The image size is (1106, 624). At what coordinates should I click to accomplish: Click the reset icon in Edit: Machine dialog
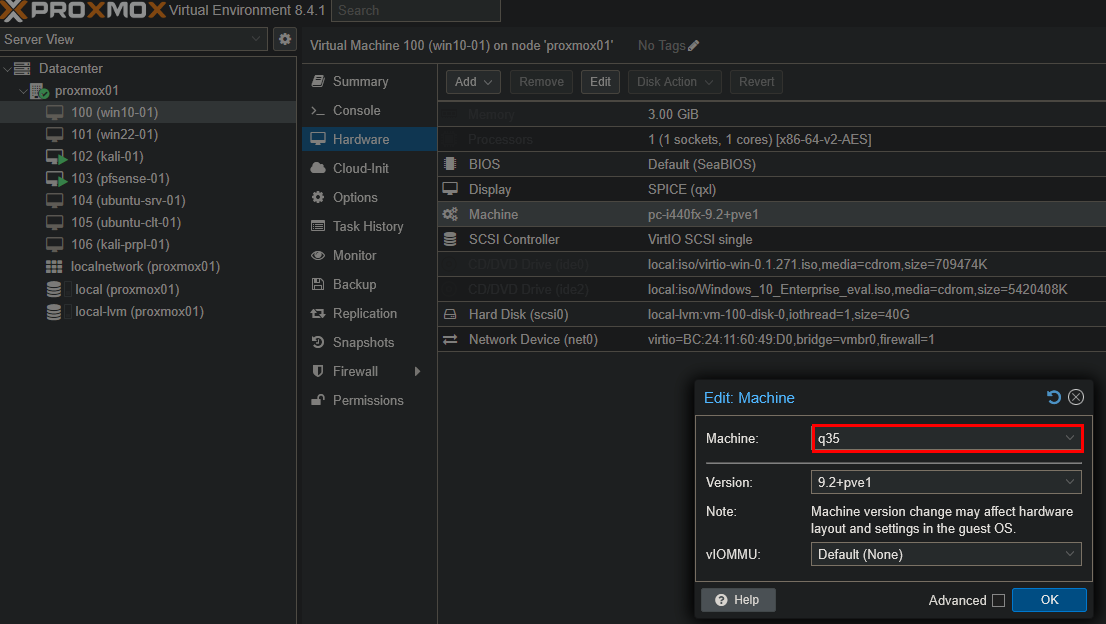(1054, 397)
